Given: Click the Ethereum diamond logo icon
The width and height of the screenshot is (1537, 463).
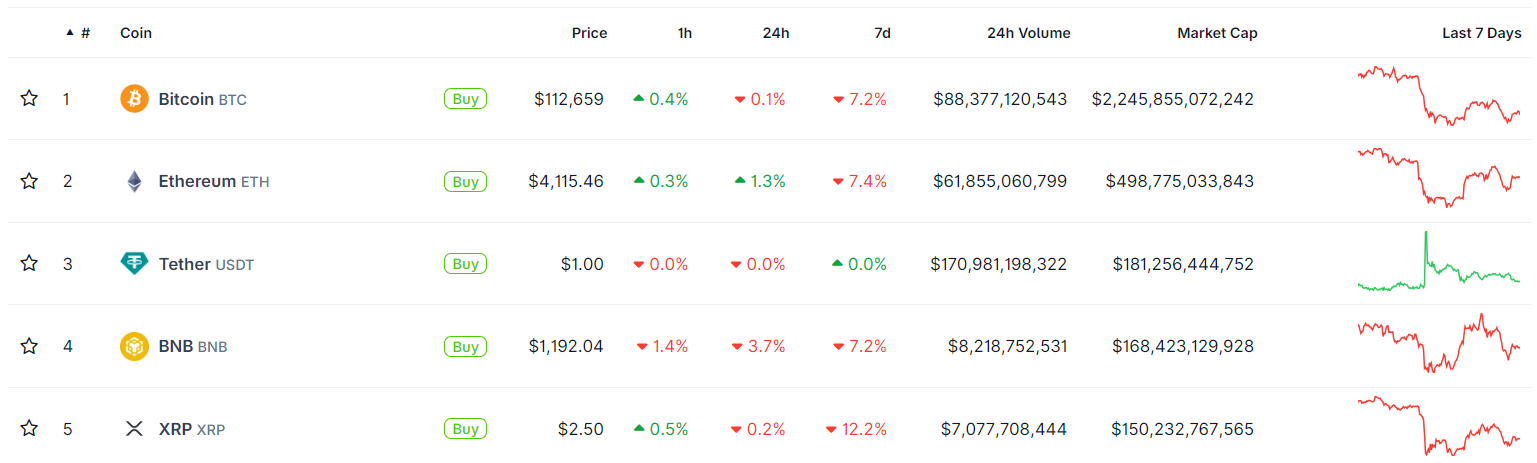Looking at the screenshot, I should (x=134, y=181).
